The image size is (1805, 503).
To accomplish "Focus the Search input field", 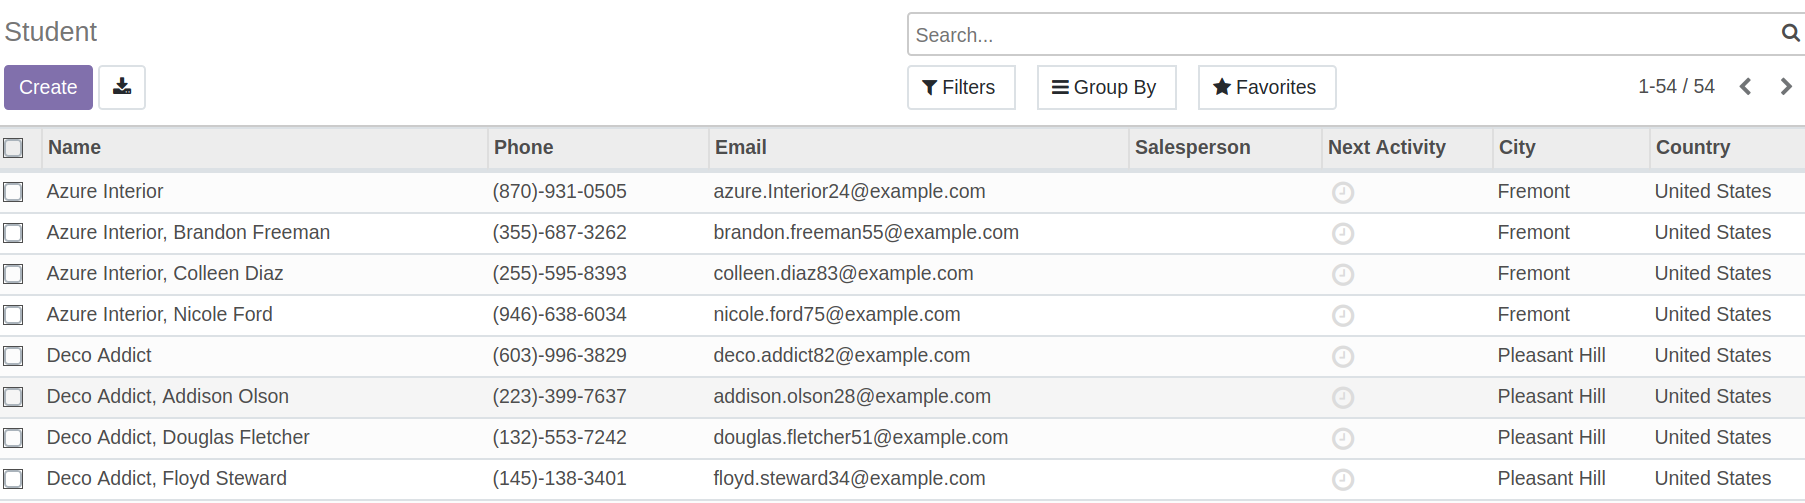I will pos(1340,35).
